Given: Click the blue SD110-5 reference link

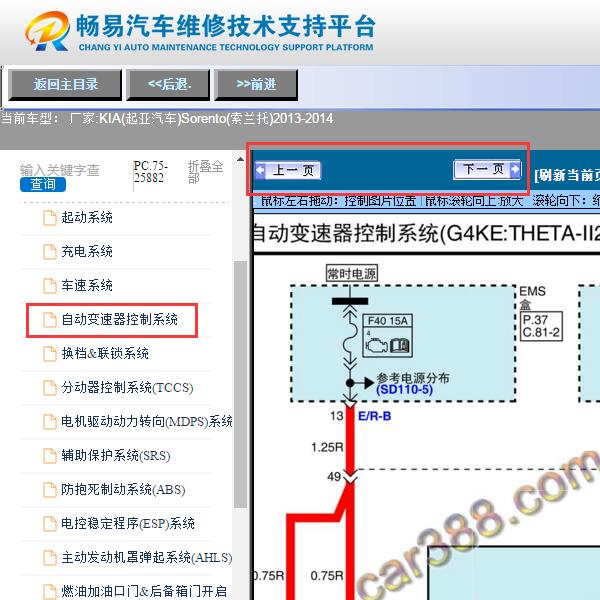Looking at the screenshot, I should tap(404, 390).
